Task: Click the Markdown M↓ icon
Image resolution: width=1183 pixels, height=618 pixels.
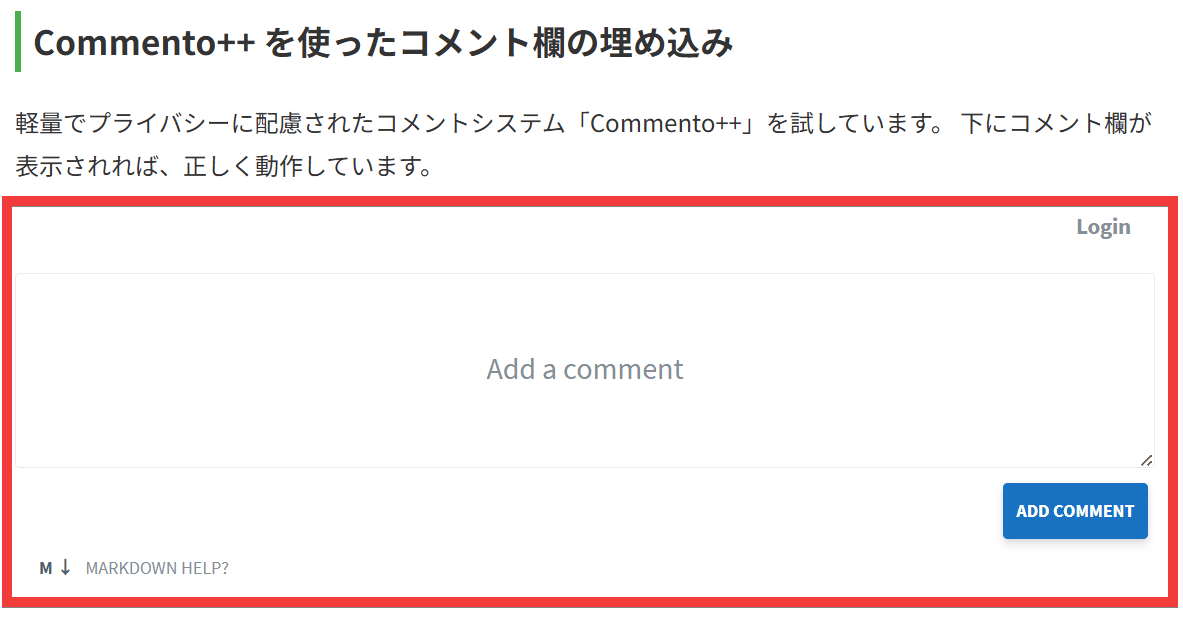Action: click(x=55, y=568)
